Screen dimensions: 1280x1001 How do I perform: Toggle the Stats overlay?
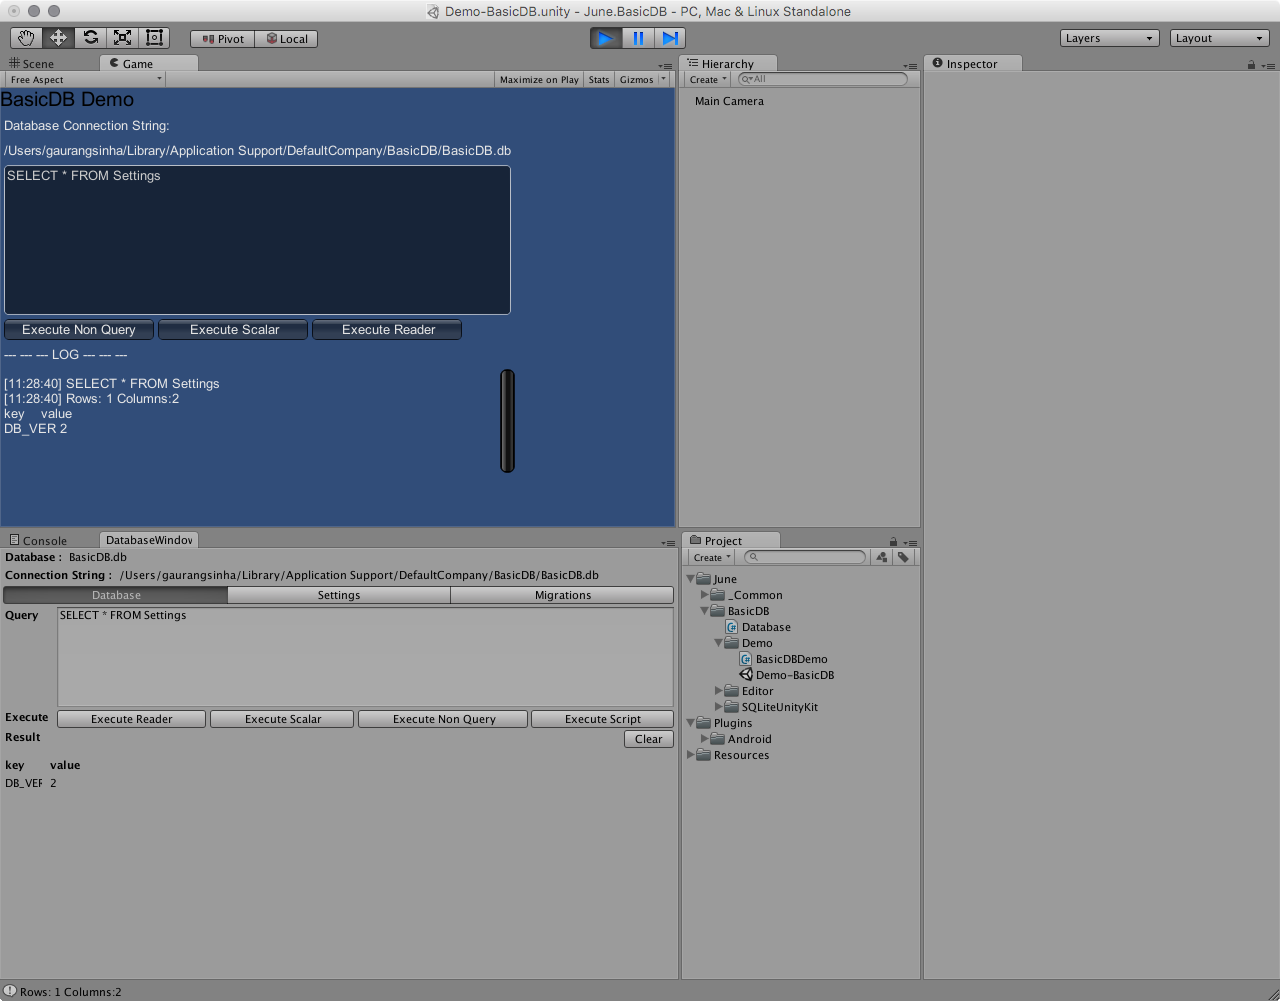(599, 79)
